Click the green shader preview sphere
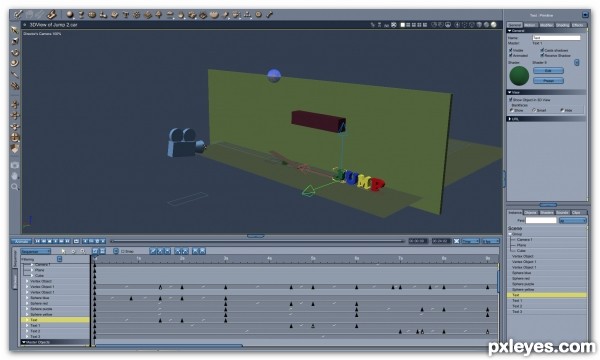Screen dimensions: 600x360 click(x=519, y=76)
